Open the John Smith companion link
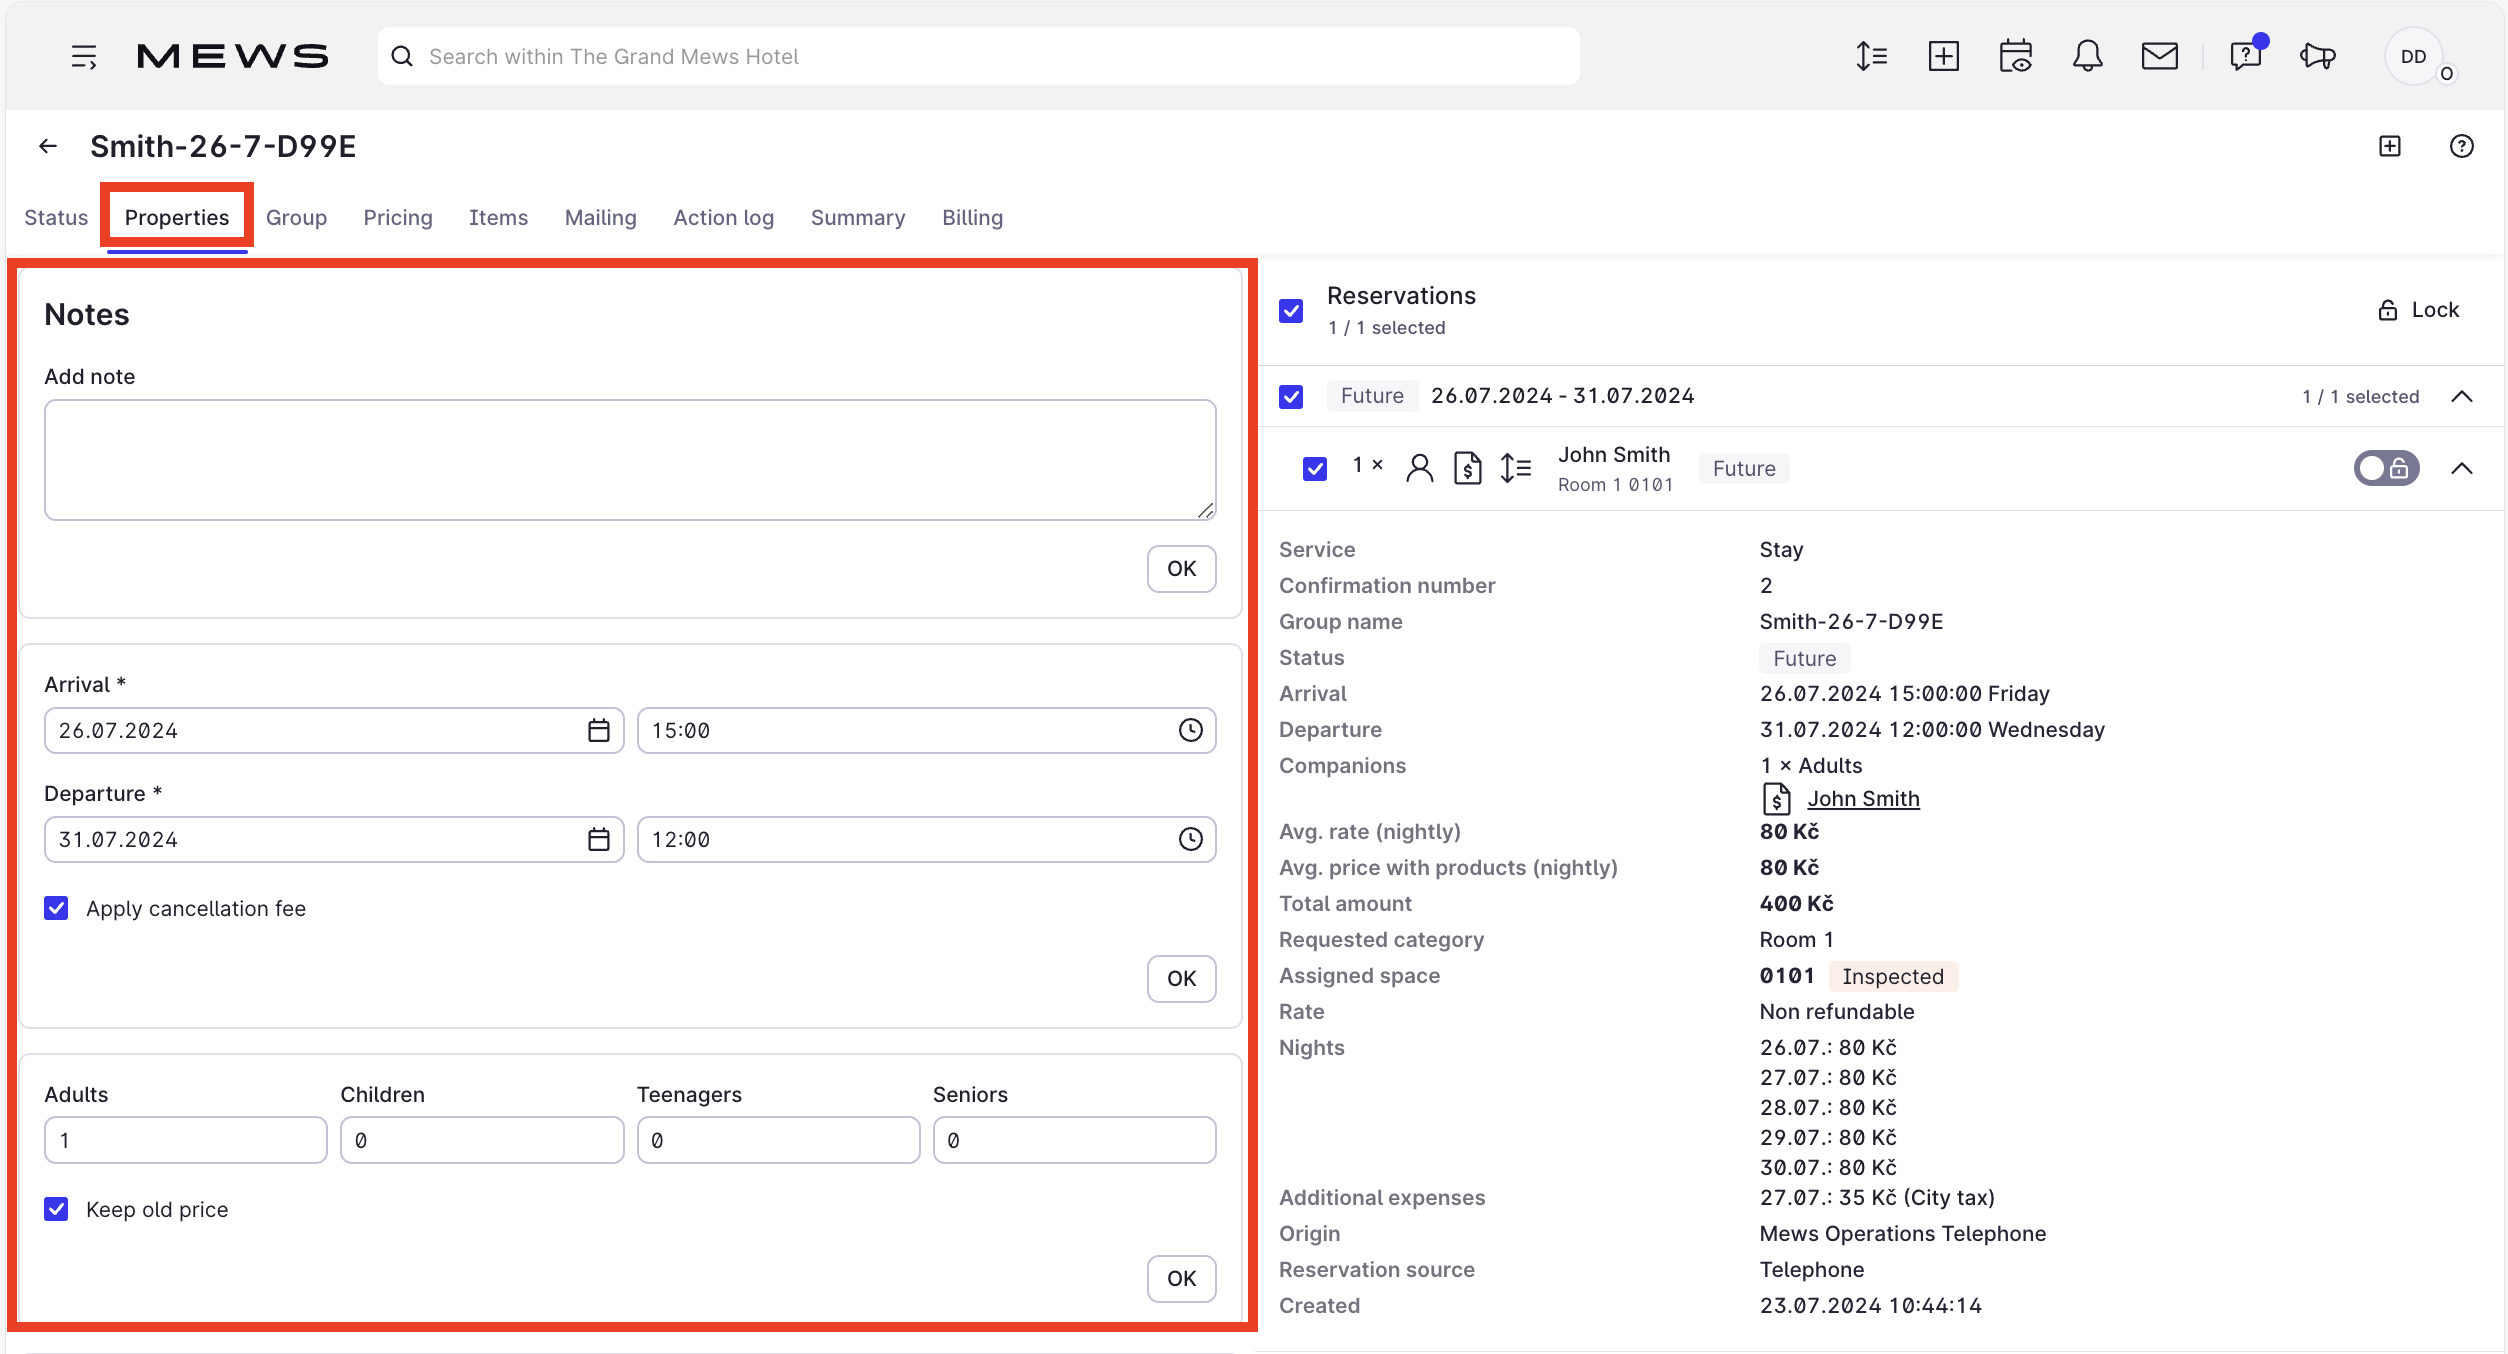The image size is (2508, 1354). click(1862, 798)
